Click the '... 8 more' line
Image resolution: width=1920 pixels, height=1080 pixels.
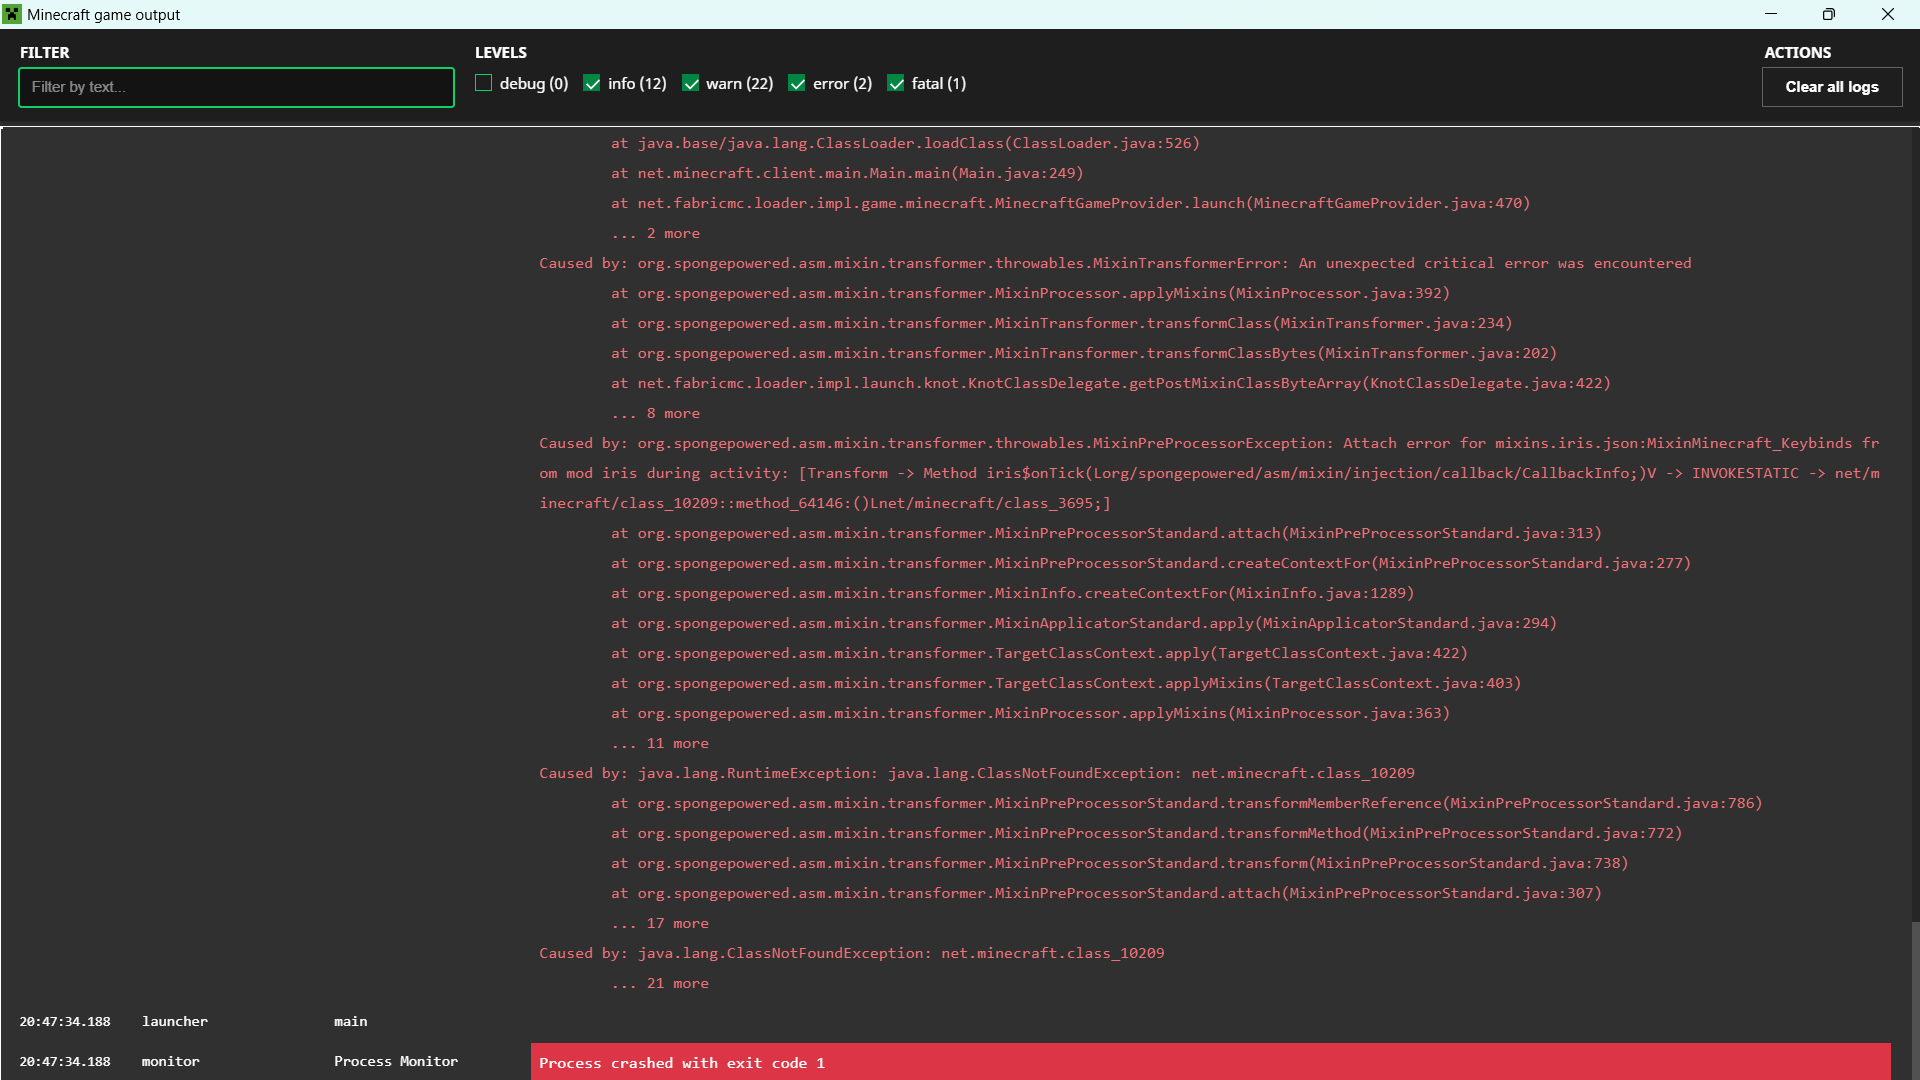(656, 413)
